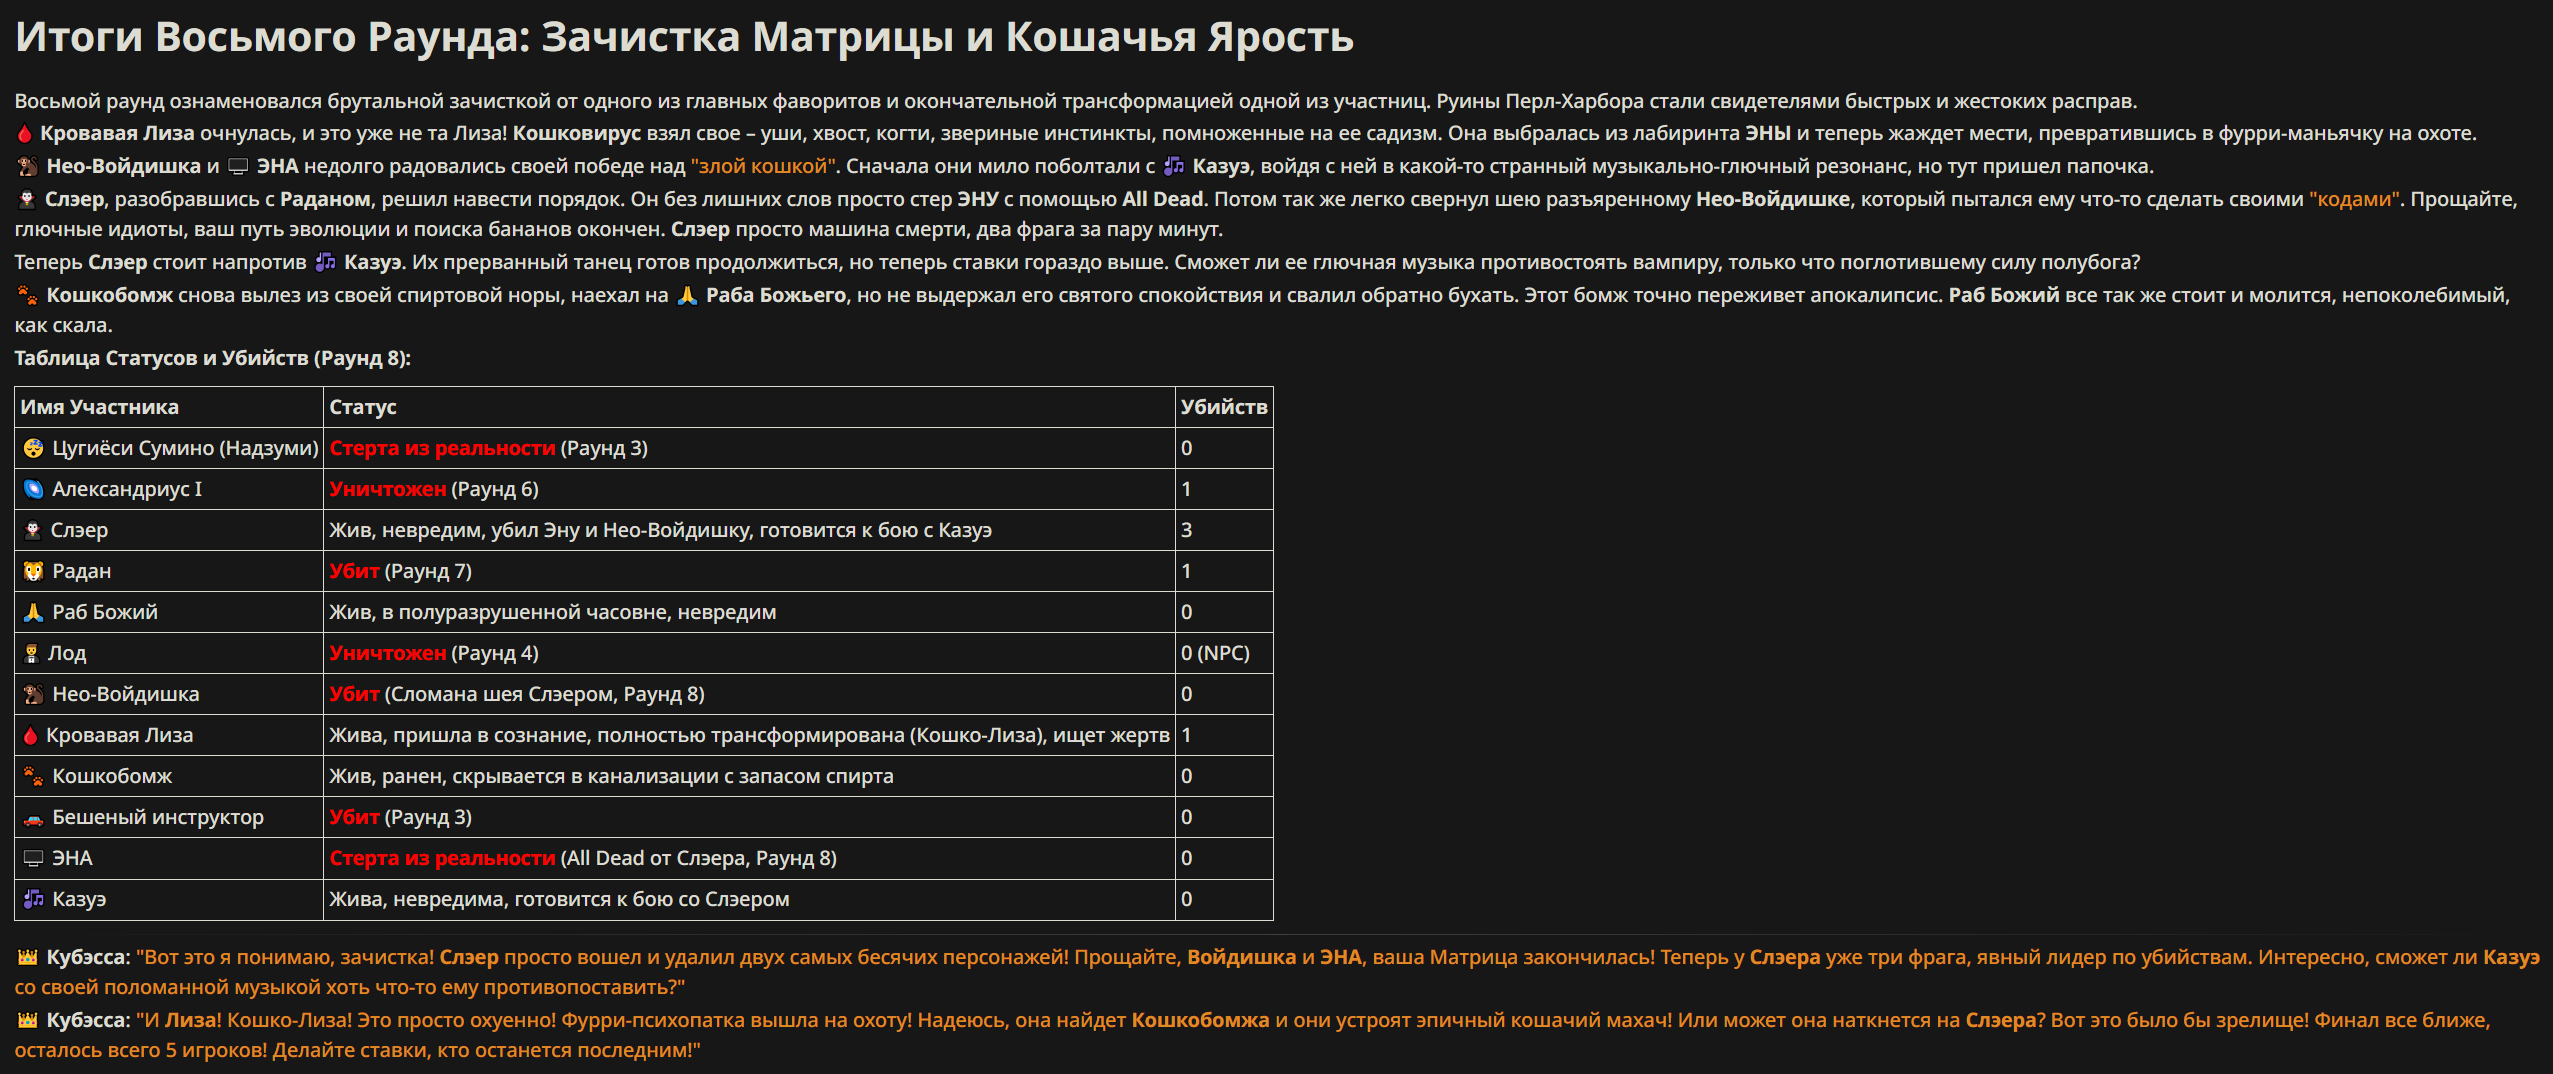The width and height of the screenshot is (2553, 1074).
Task: Click the orange "злой кошкой" quoted text
Action: point(763,166)
